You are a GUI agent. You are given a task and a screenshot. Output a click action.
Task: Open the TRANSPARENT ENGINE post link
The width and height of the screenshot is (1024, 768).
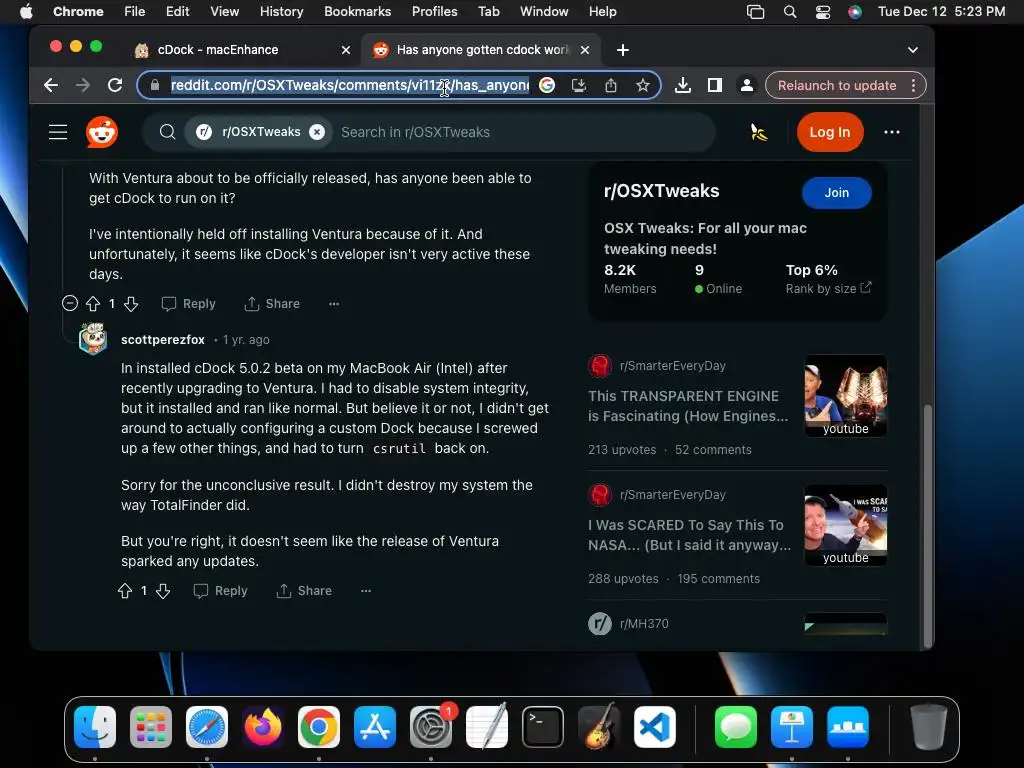688,406
